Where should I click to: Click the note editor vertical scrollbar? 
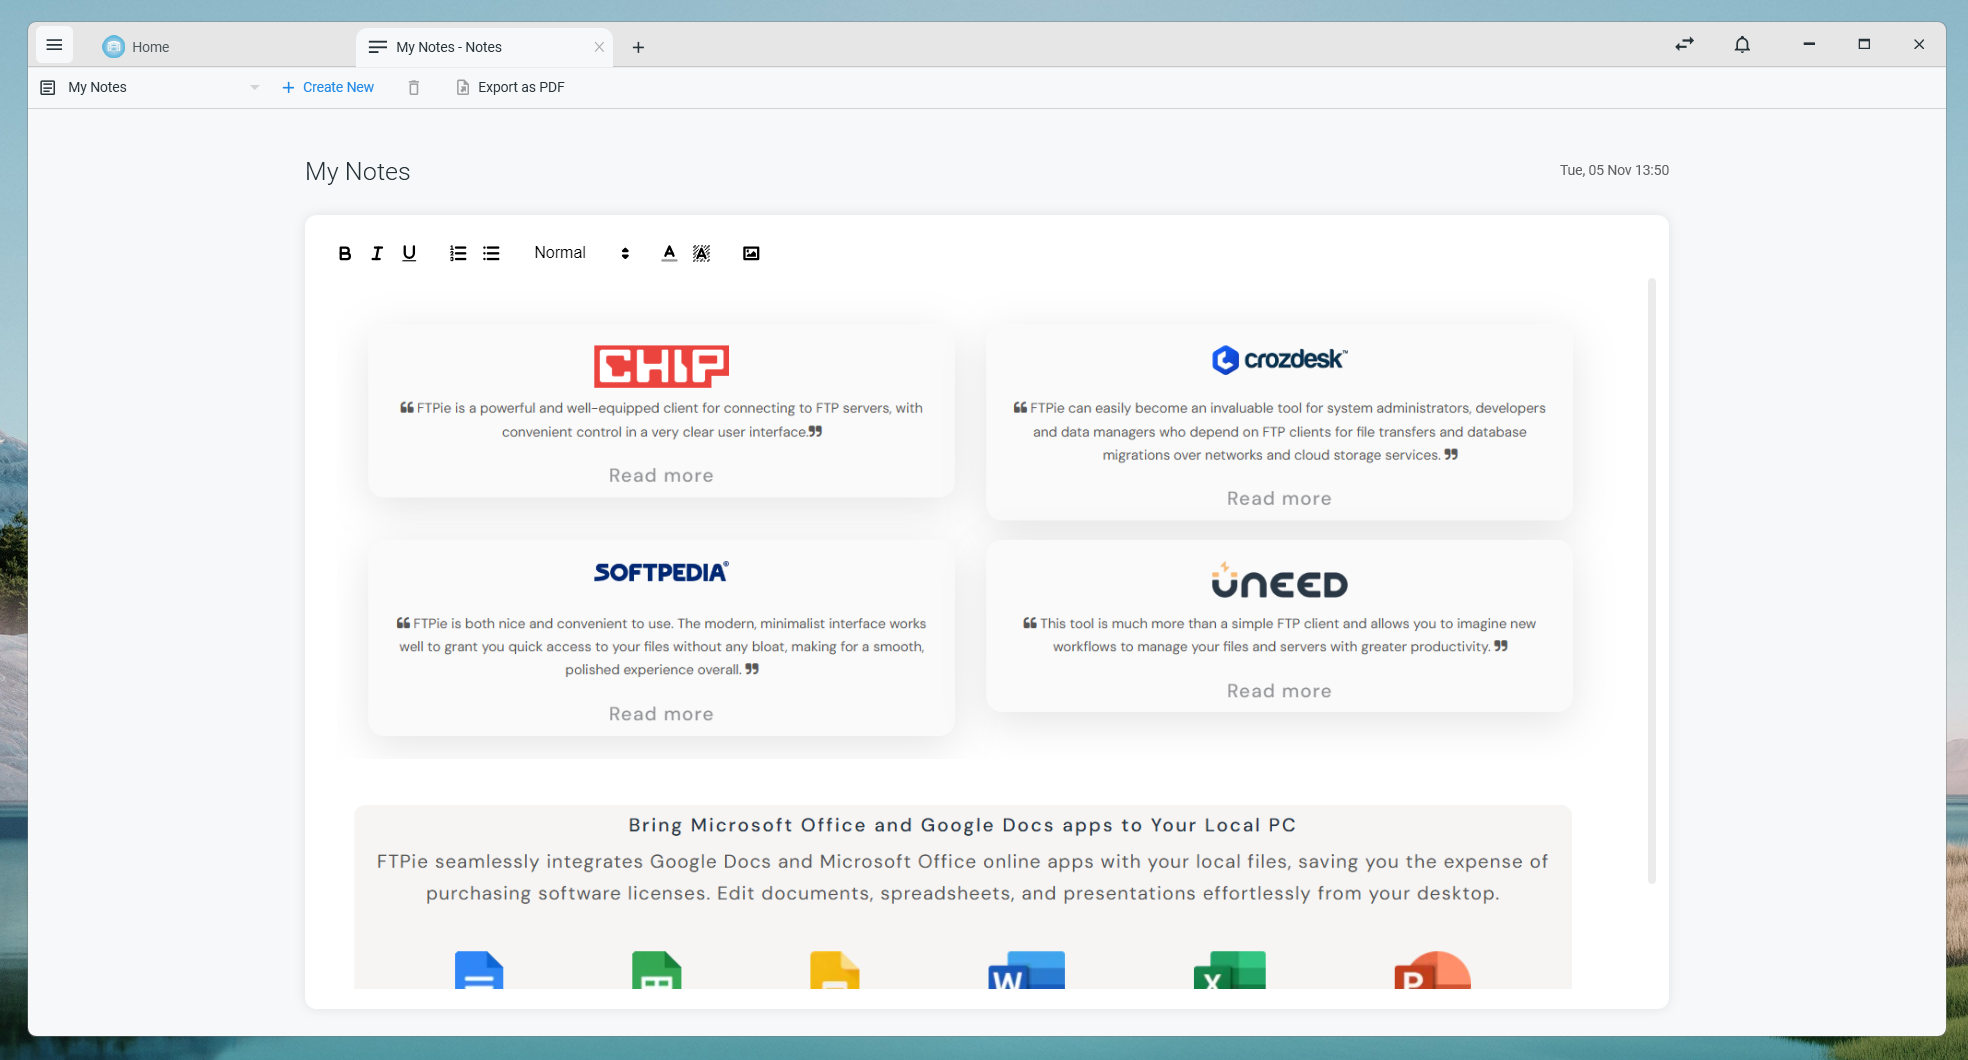[x=1651, y=580]
